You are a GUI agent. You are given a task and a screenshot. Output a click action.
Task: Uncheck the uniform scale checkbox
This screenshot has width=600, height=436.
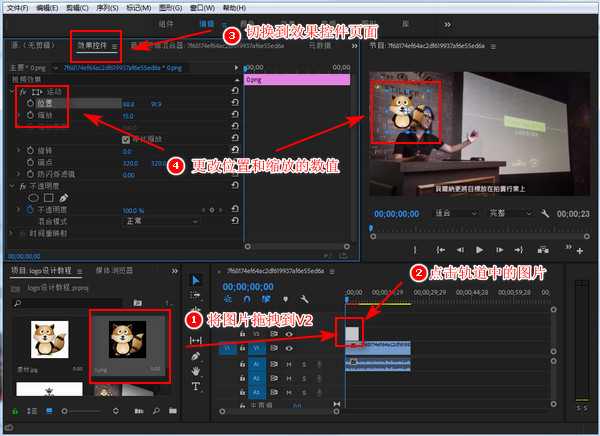(126, 139)
